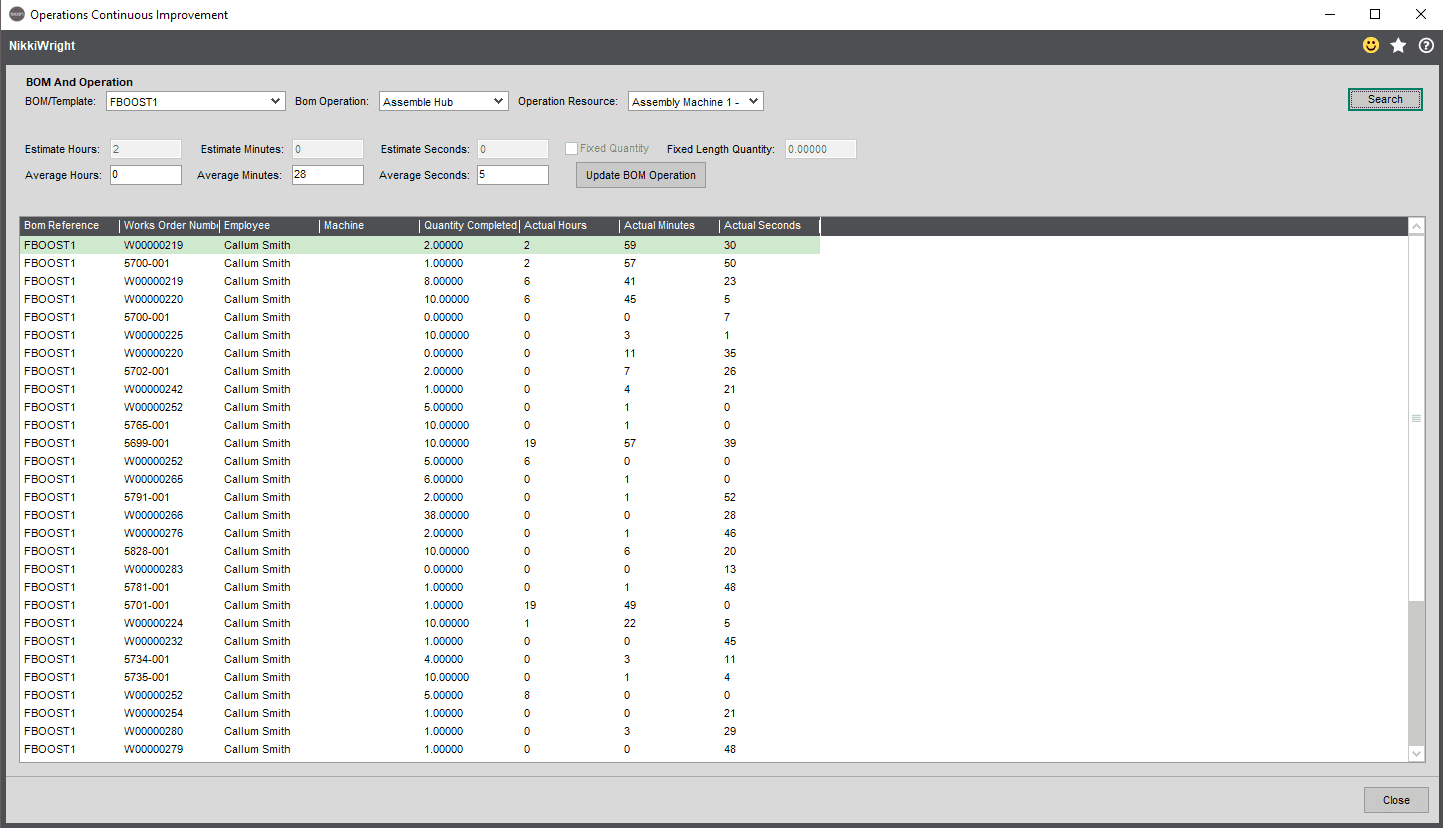This screenshot has height=828, width=1443.
Task: Open the BOM/Template dropdown
Action: (196, 101)
